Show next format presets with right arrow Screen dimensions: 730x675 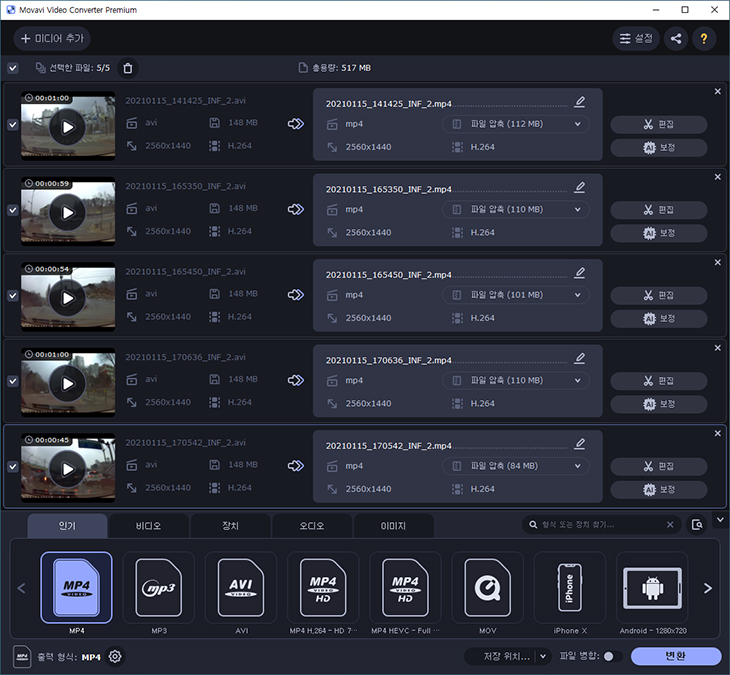[x=708, y=588]
